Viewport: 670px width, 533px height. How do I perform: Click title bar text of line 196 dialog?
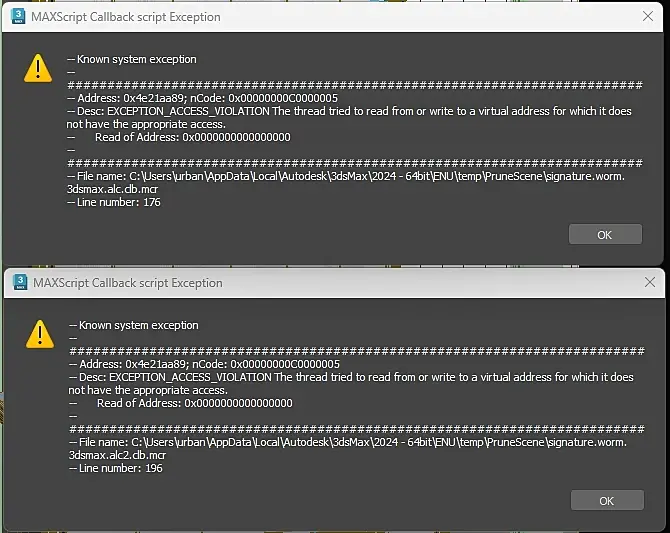pos(128,283)
